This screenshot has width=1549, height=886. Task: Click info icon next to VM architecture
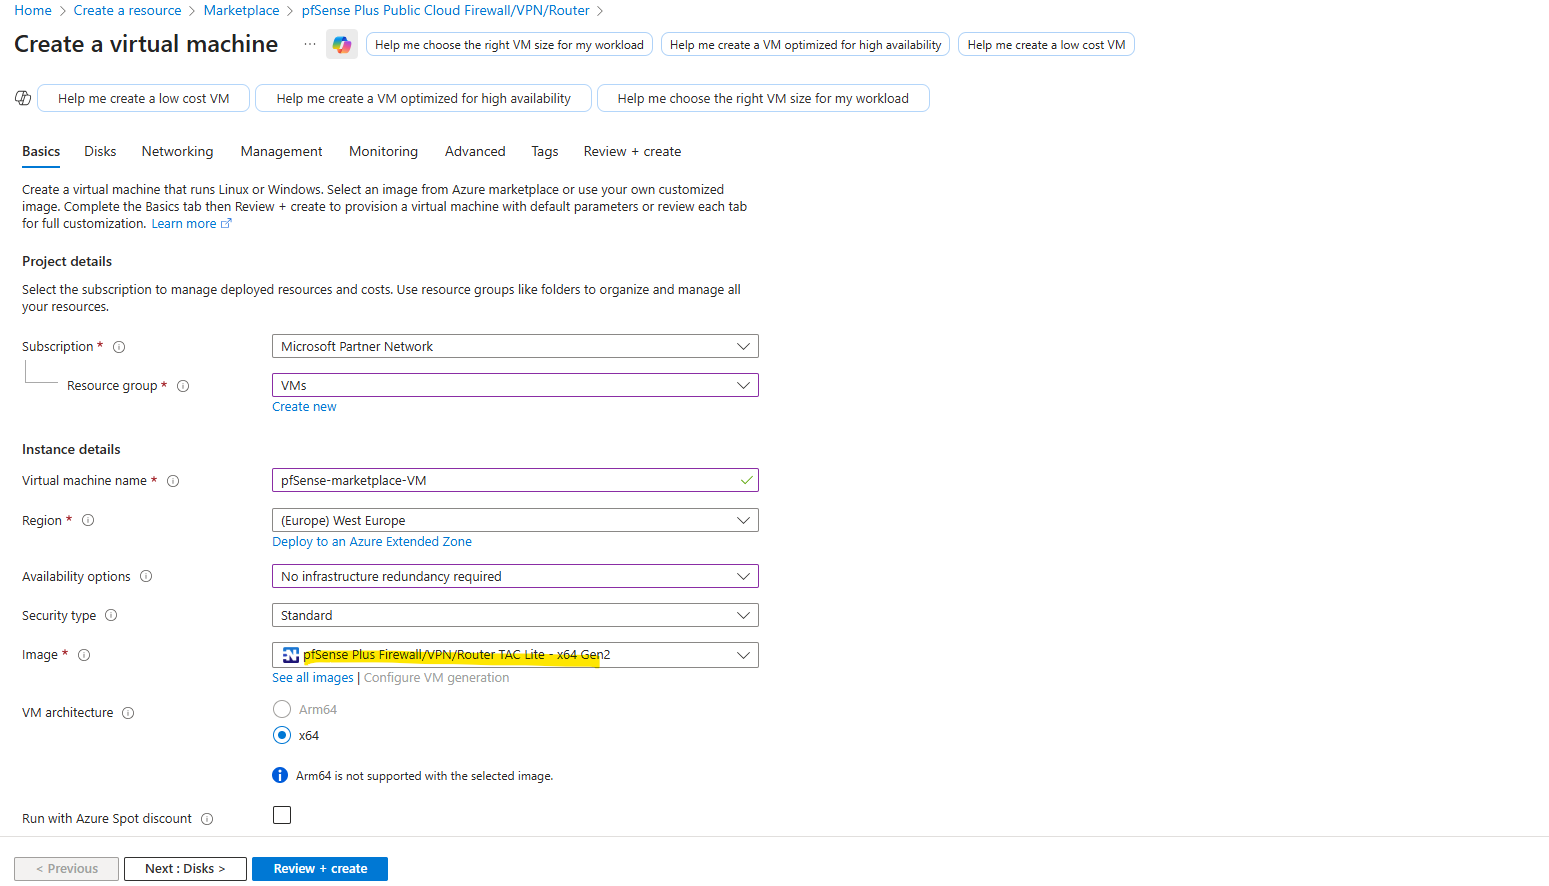tap(128, 713)
